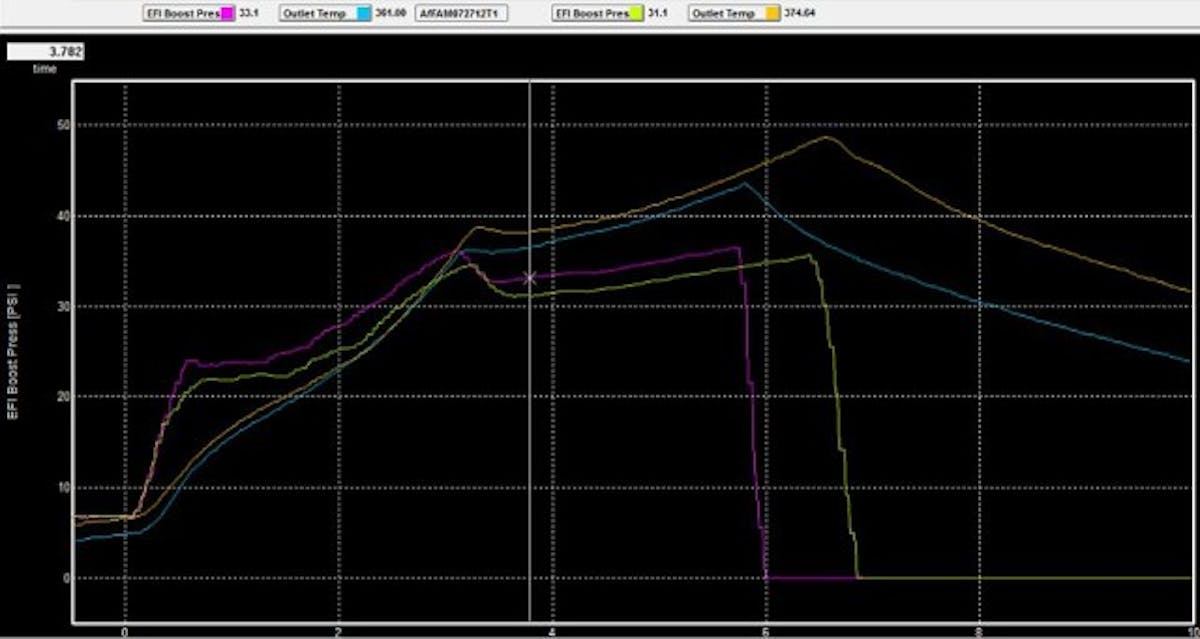
Task: Click the peak of the blue temperature curve
Action: click(x=743, y=183)
